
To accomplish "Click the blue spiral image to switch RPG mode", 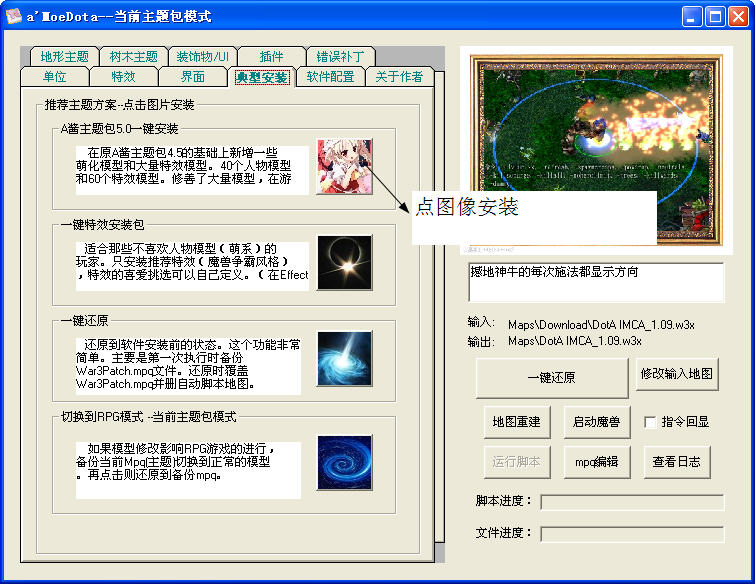I will click(344, 463).
